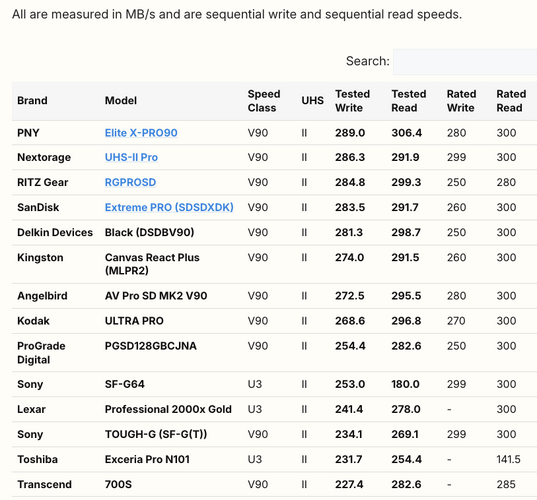537x500 pixels.
Task: Click the TOUGH-G (SF-G(T)) model cell
Action: [156, 434]
